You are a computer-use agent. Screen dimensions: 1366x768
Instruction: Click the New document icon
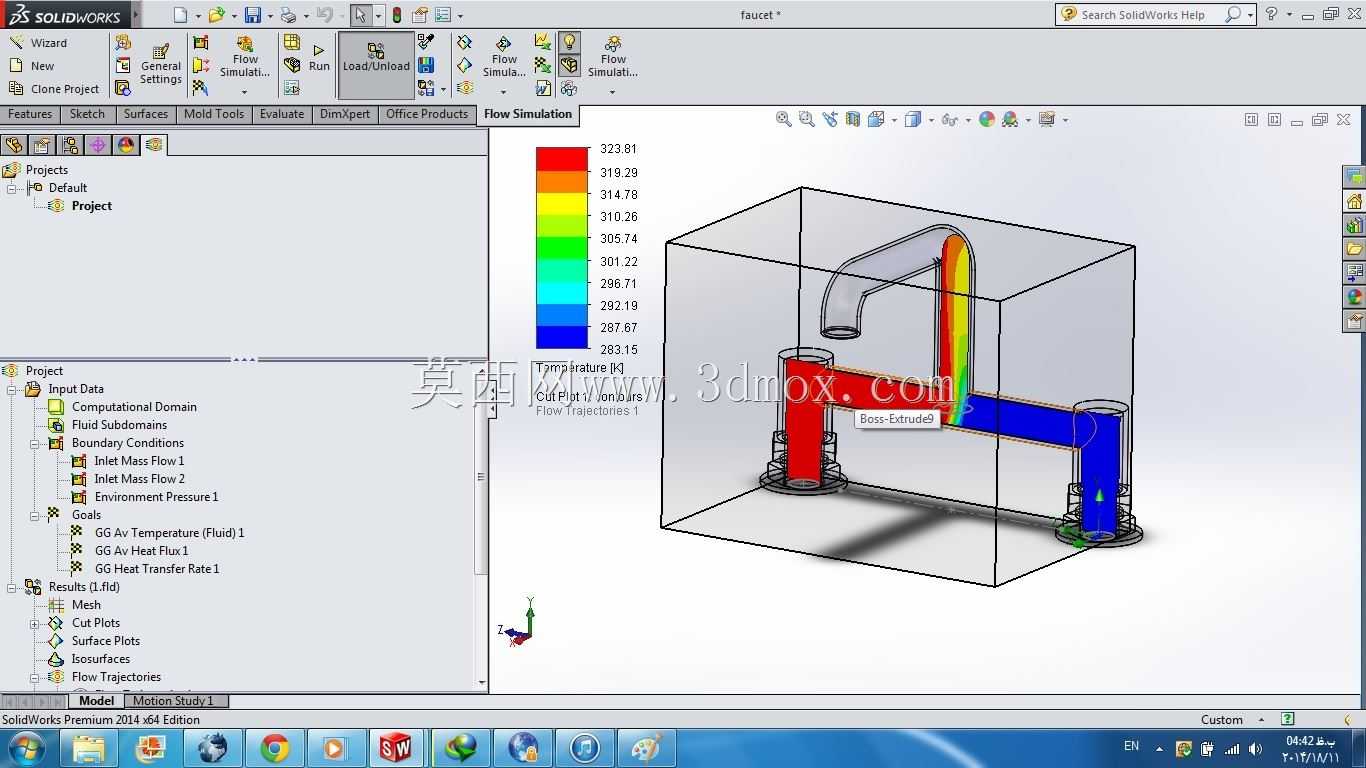[x=180, y=15]
